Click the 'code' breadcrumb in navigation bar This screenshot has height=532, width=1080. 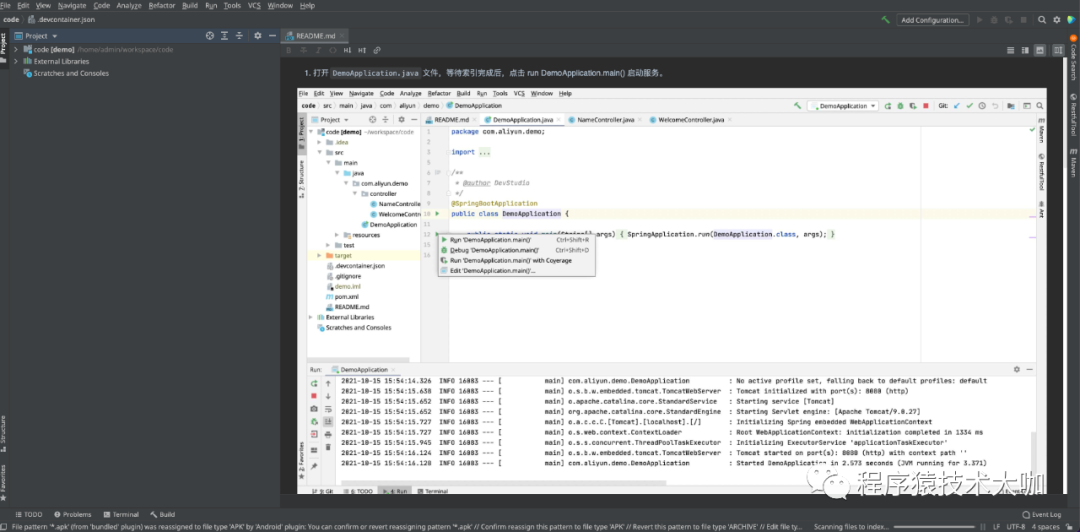(11, 19)
